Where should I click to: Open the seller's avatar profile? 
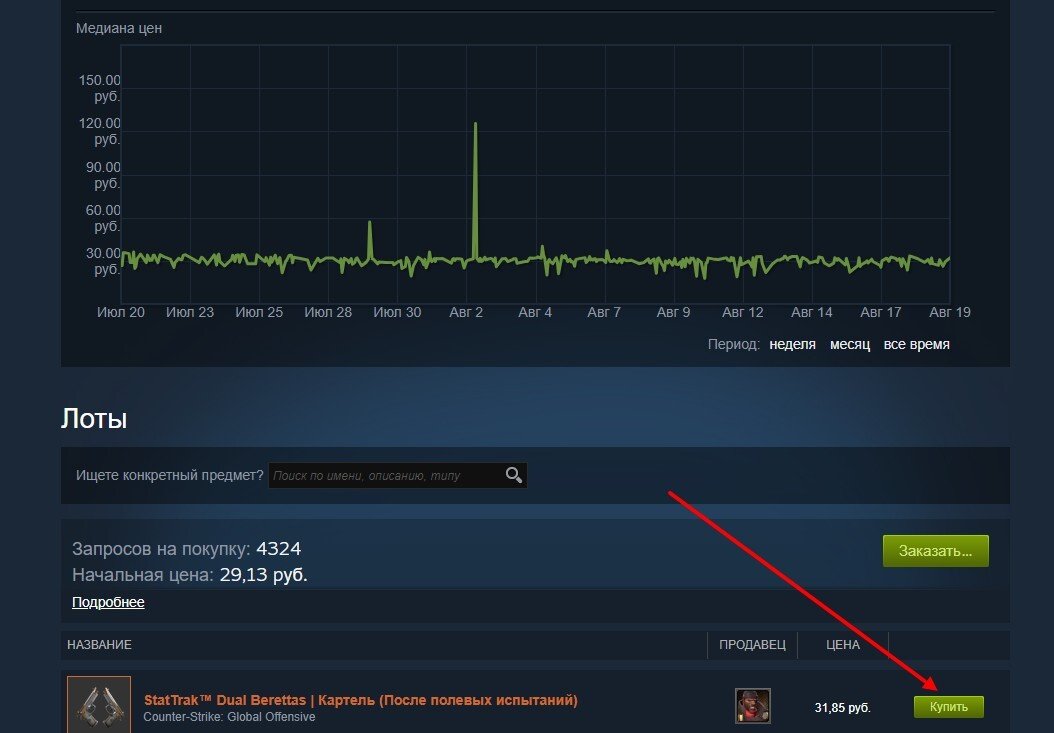click(x=752, y=705)
